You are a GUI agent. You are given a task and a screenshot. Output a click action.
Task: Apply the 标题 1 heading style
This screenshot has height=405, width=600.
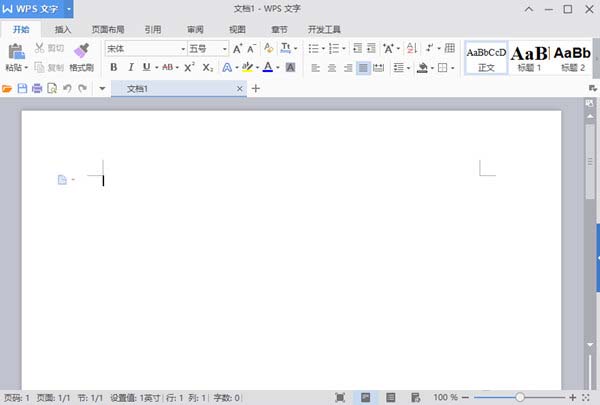click(x=529, y=56)
